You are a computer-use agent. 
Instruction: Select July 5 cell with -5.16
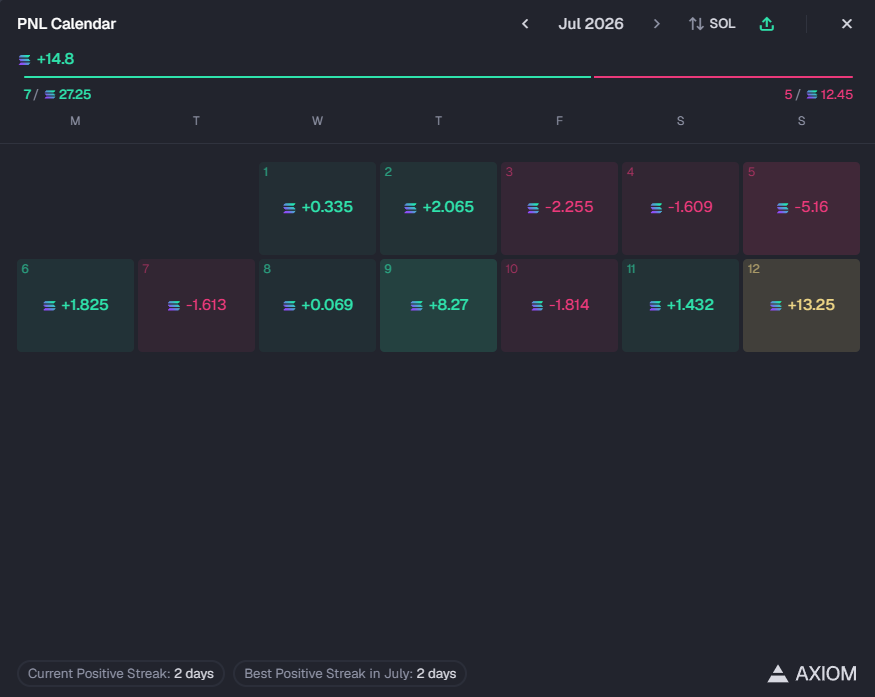coord(801,208)
